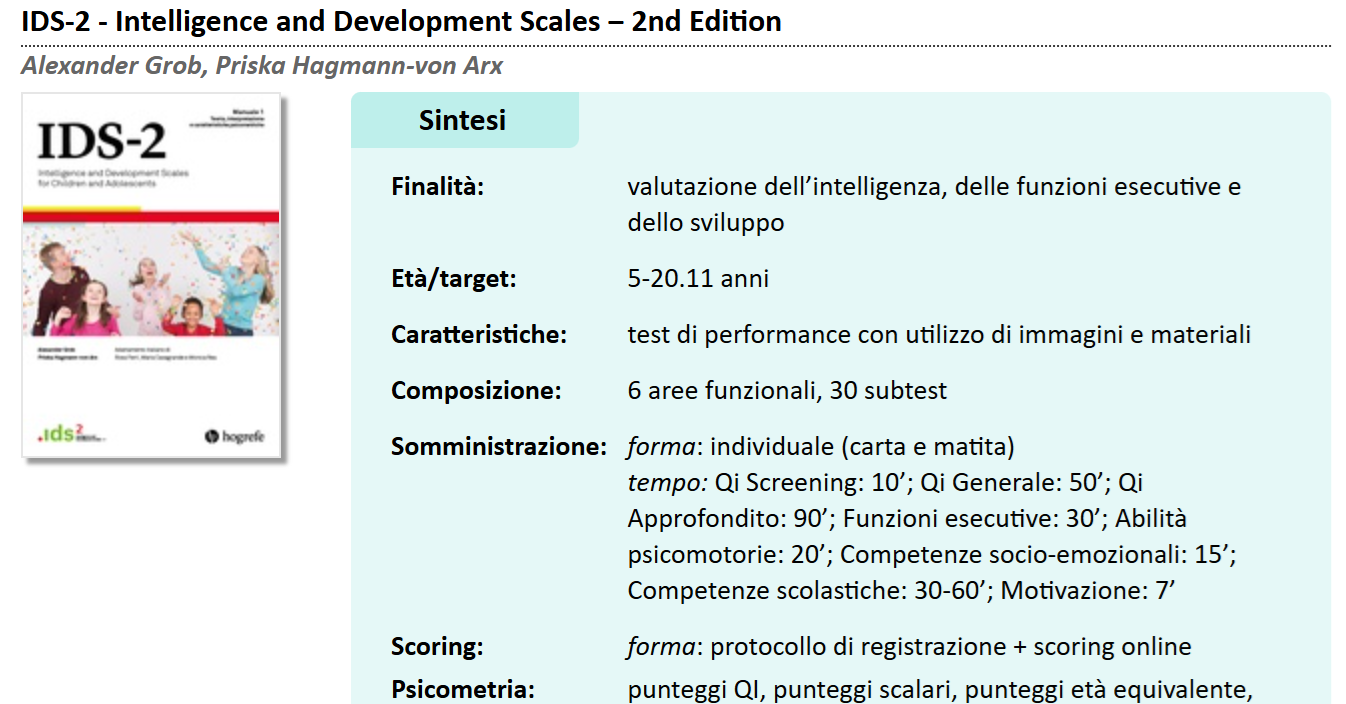Click the 'Composizione:' label
This screenshot has width=1346, height=704.
(x=476, y=391)
